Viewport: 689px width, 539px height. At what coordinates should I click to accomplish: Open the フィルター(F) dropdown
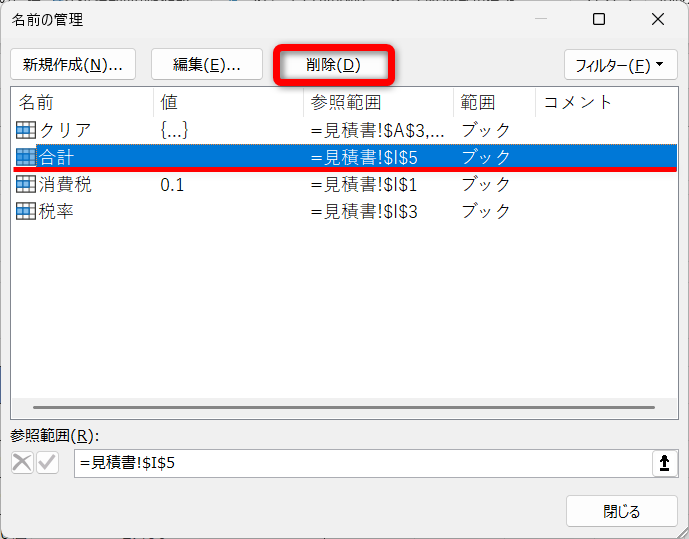click(620, 65)
